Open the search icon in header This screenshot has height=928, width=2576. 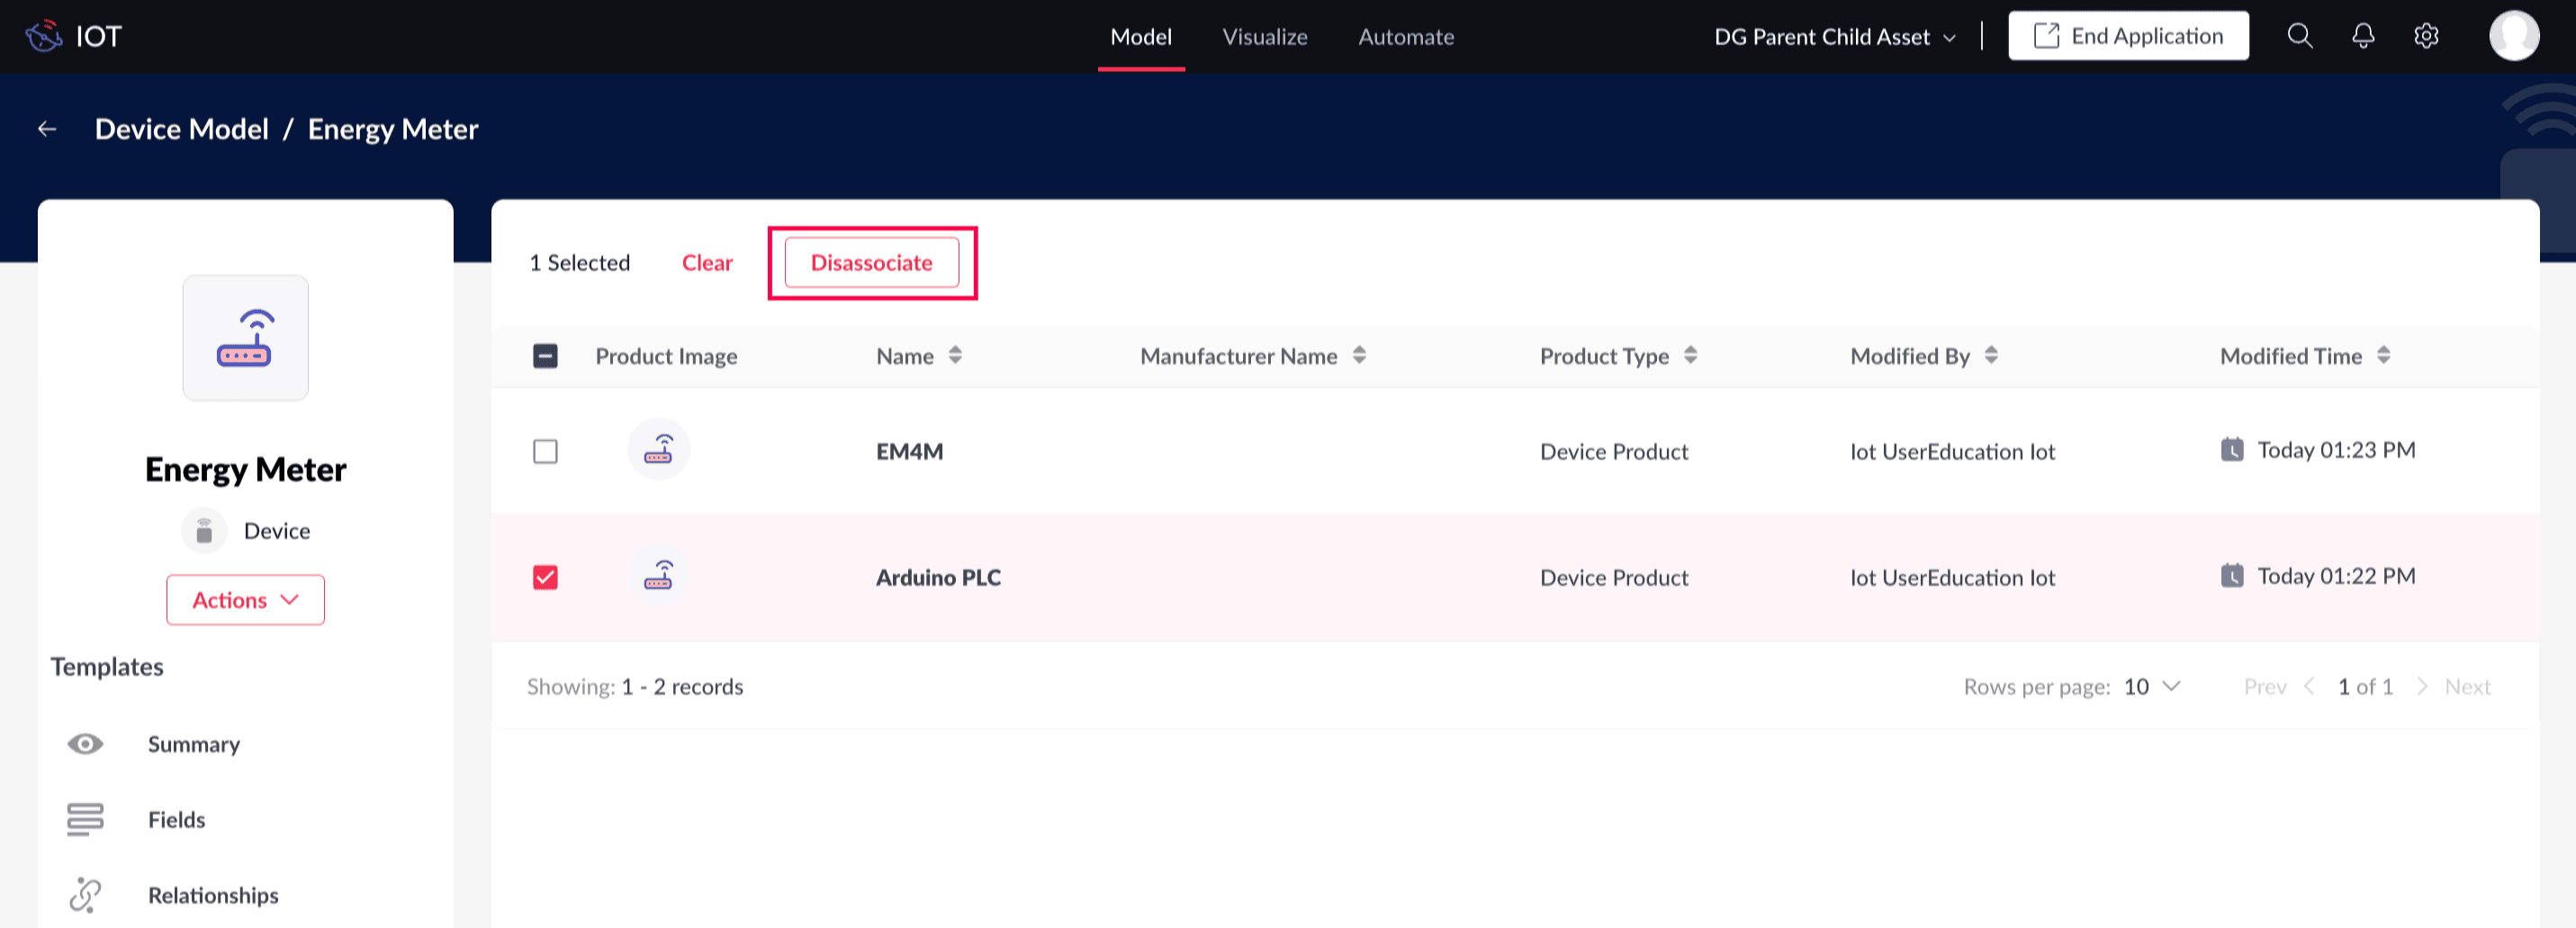2299,36
